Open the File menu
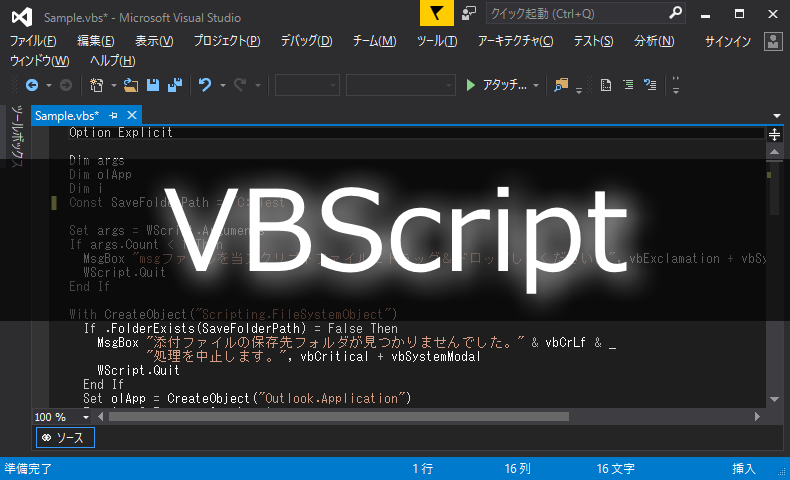The width and height of the screenshot is (790, 480). [33, 41]
